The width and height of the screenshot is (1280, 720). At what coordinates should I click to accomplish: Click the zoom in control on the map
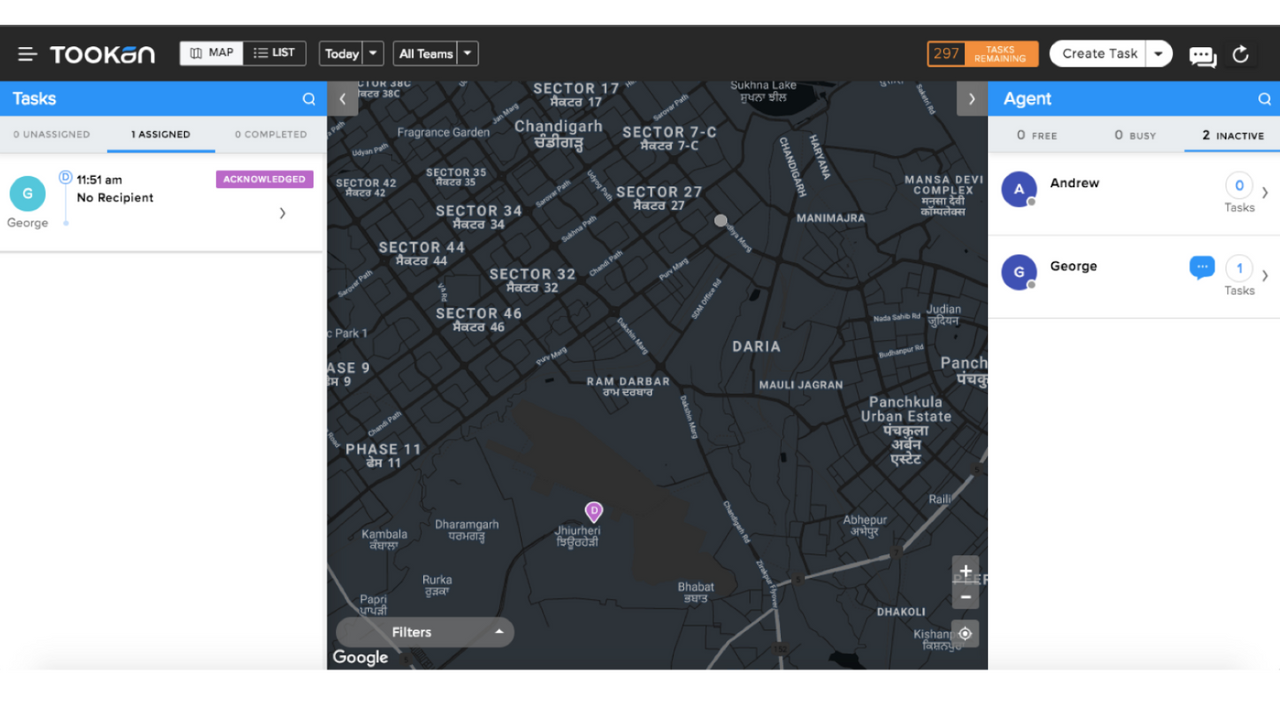[965, 570]
